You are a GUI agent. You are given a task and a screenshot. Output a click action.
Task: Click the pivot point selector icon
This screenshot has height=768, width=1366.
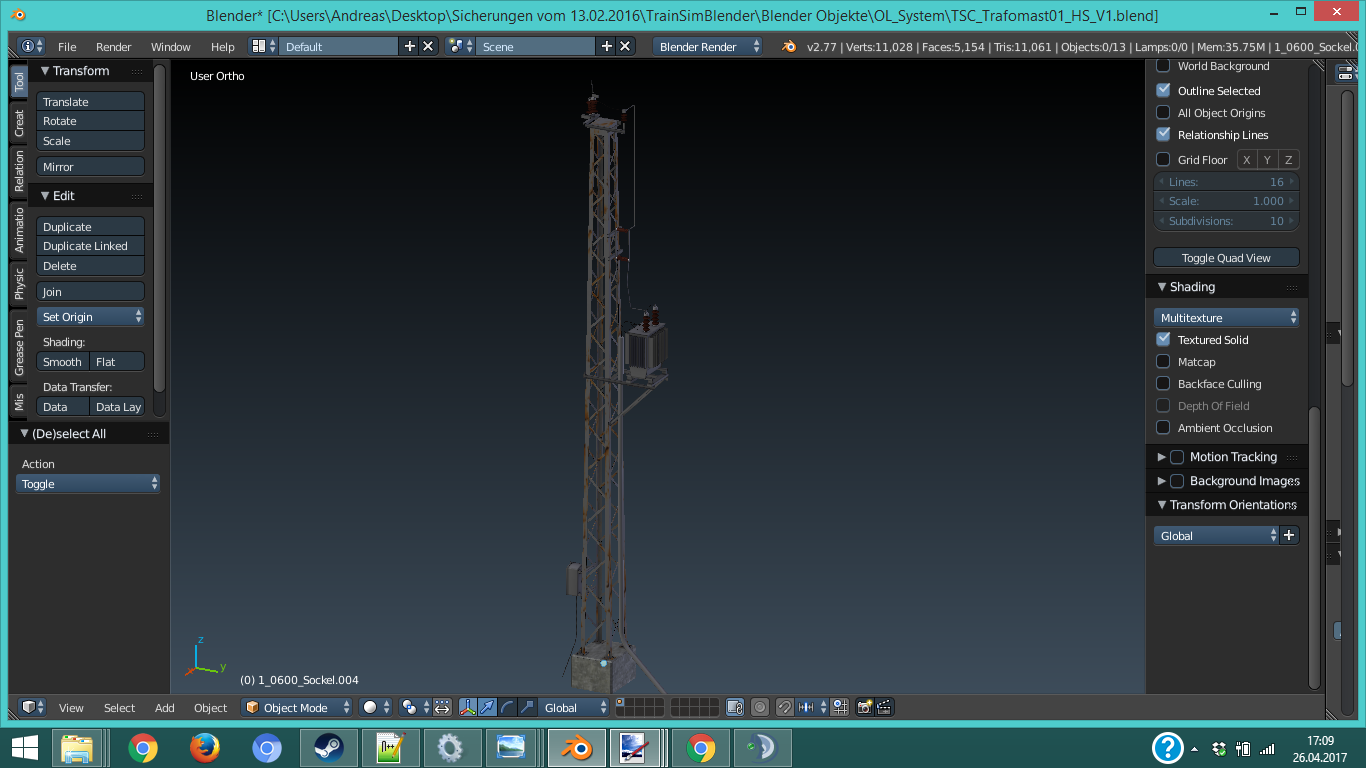[x=409, y=707]
